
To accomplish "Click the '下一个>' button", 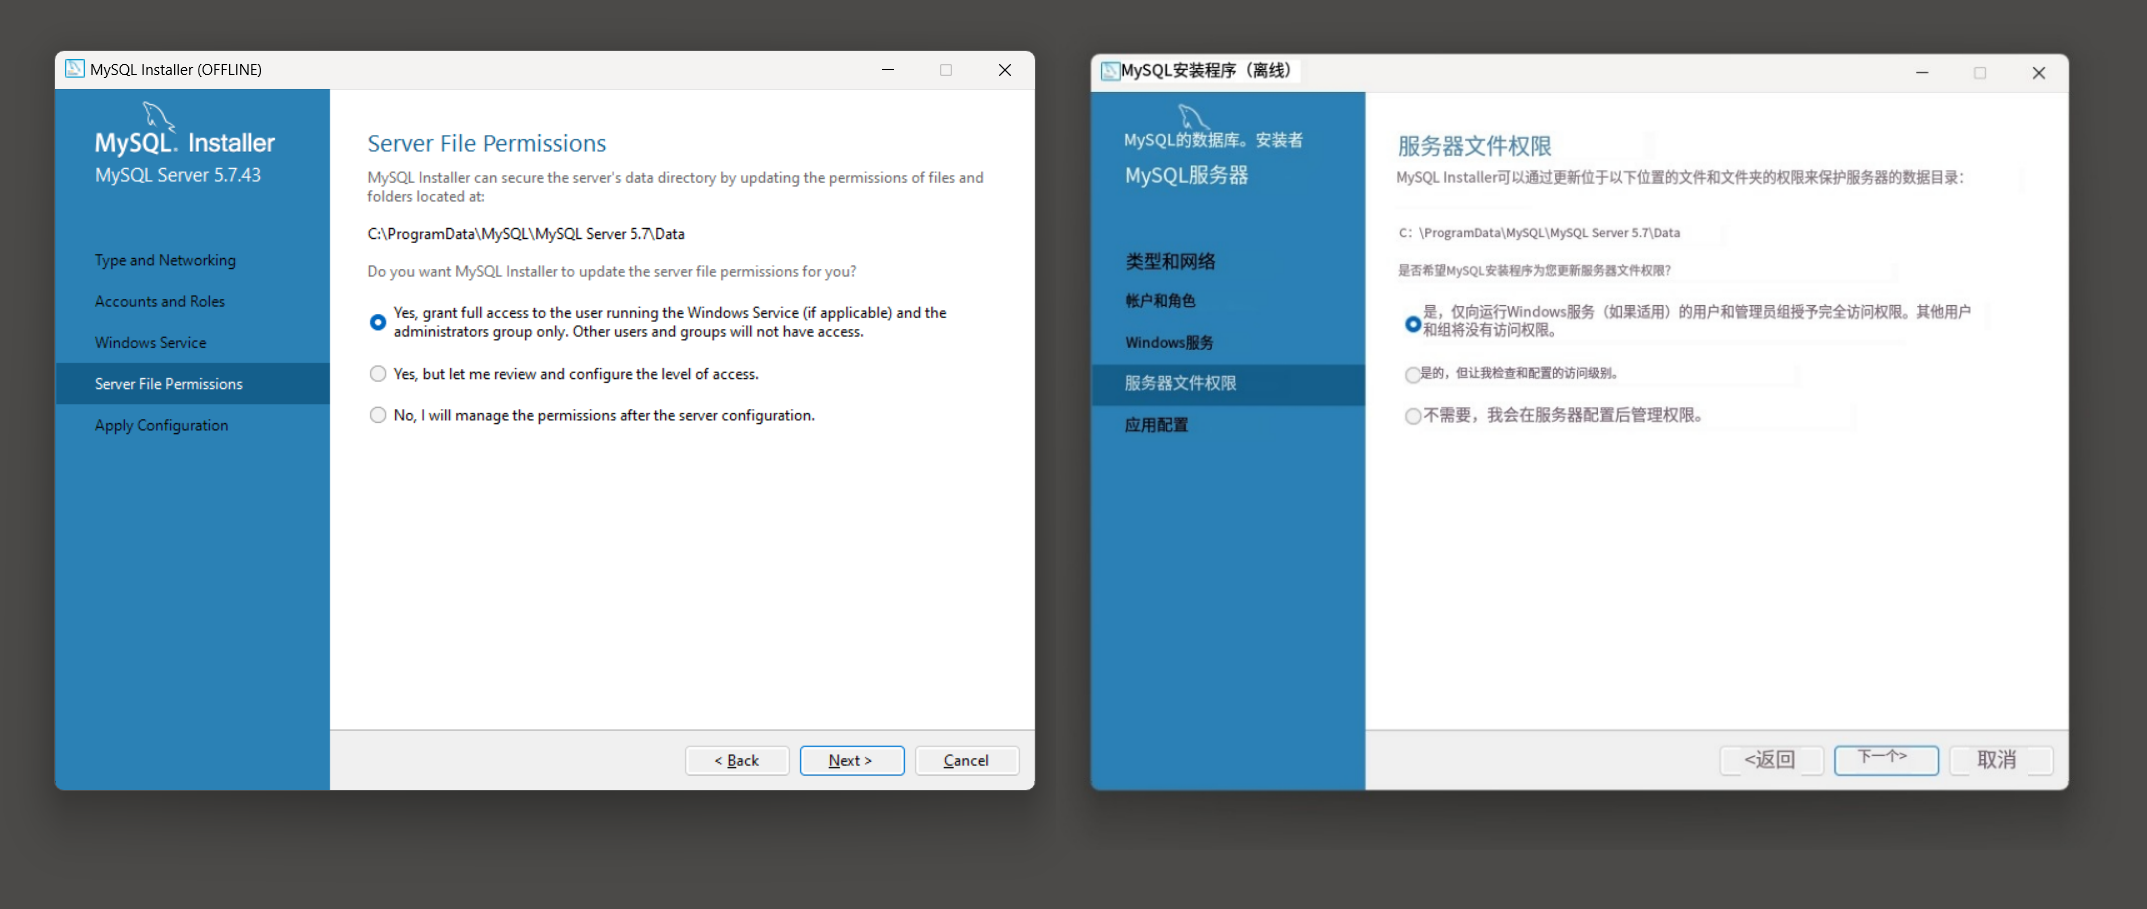I will pos(1886,760).
